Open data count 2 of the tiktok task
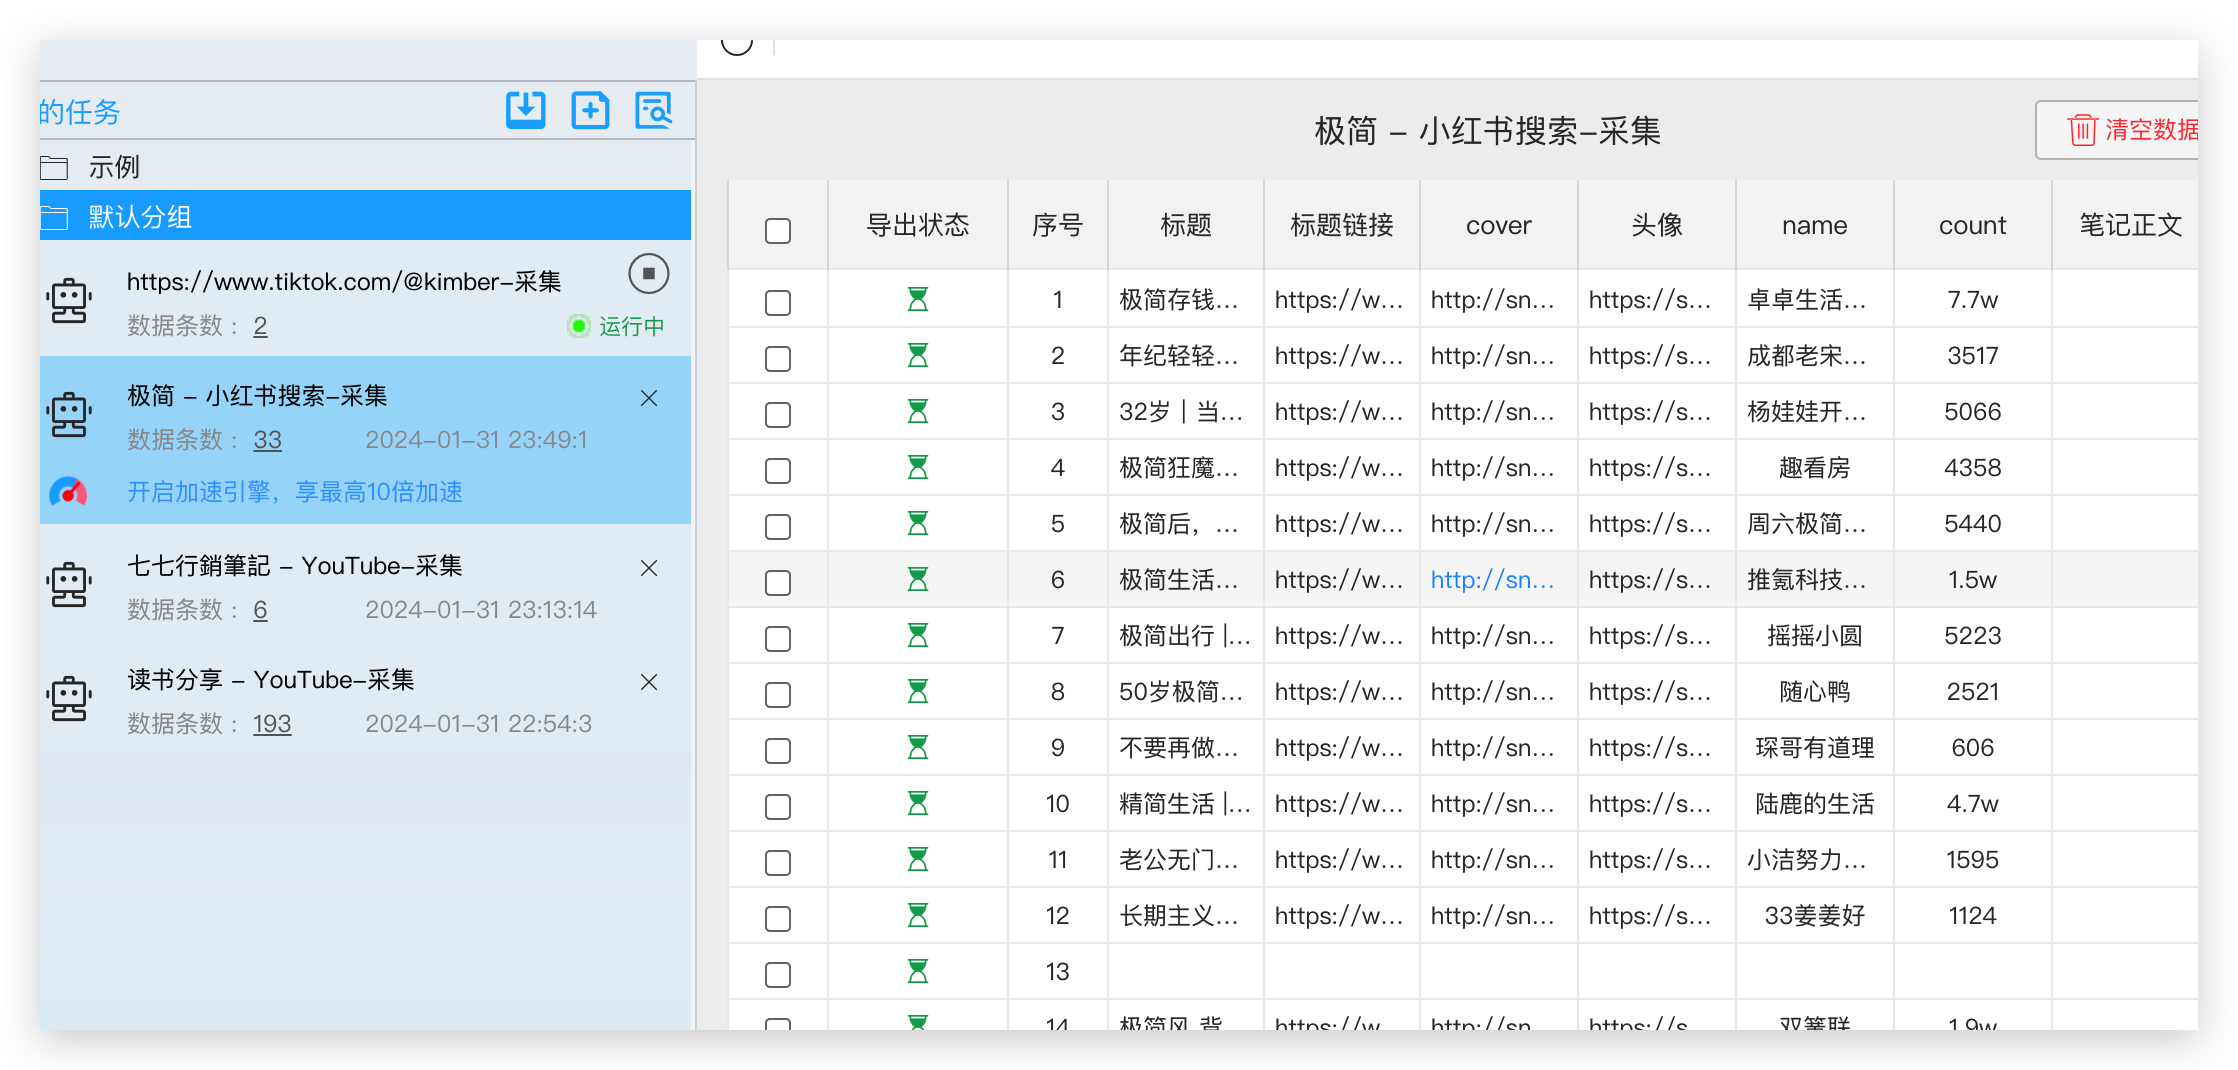Viewport: 2238px width, 1070px height. pyautogui.click(x=260, y=326)
